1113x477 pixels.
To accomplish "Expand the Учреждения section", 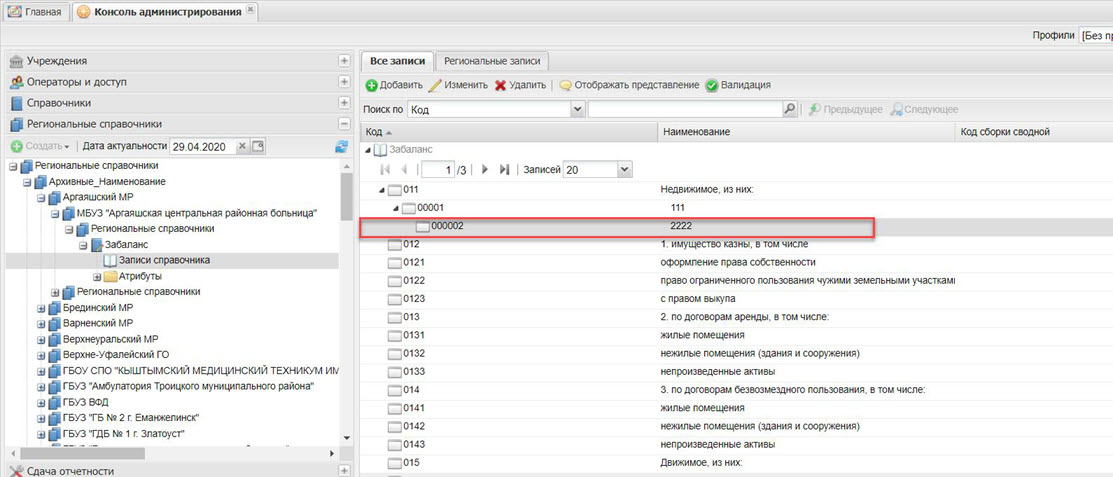I will click(x=344, y=61).
